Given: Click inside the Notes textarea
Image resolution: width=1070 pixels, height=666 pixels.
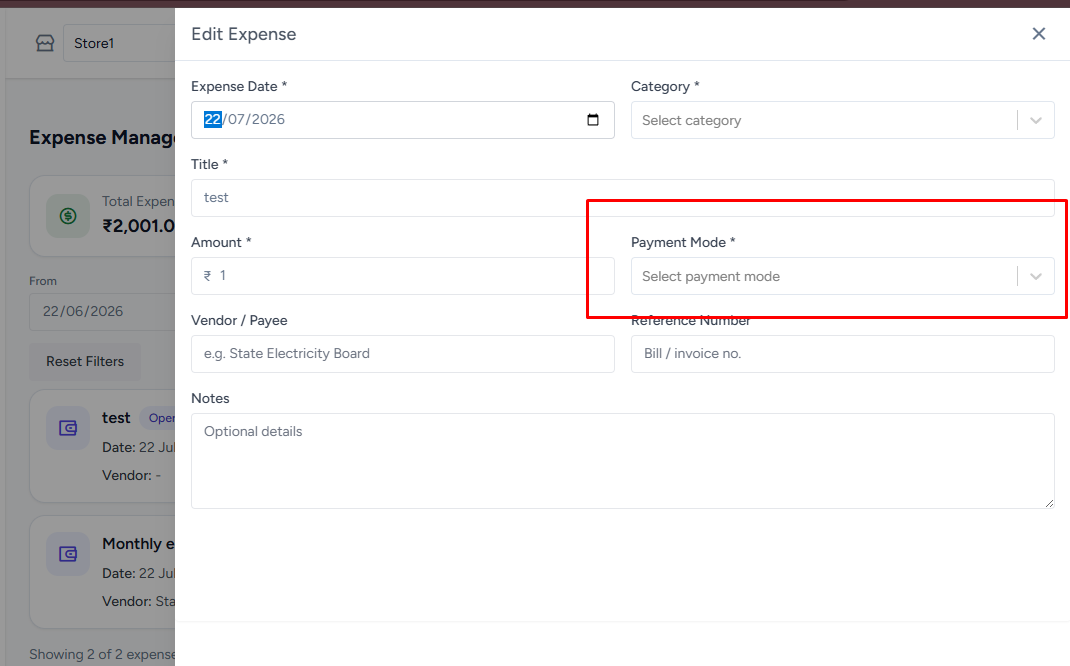Looking at the screenshot, I should pos(623,461).
